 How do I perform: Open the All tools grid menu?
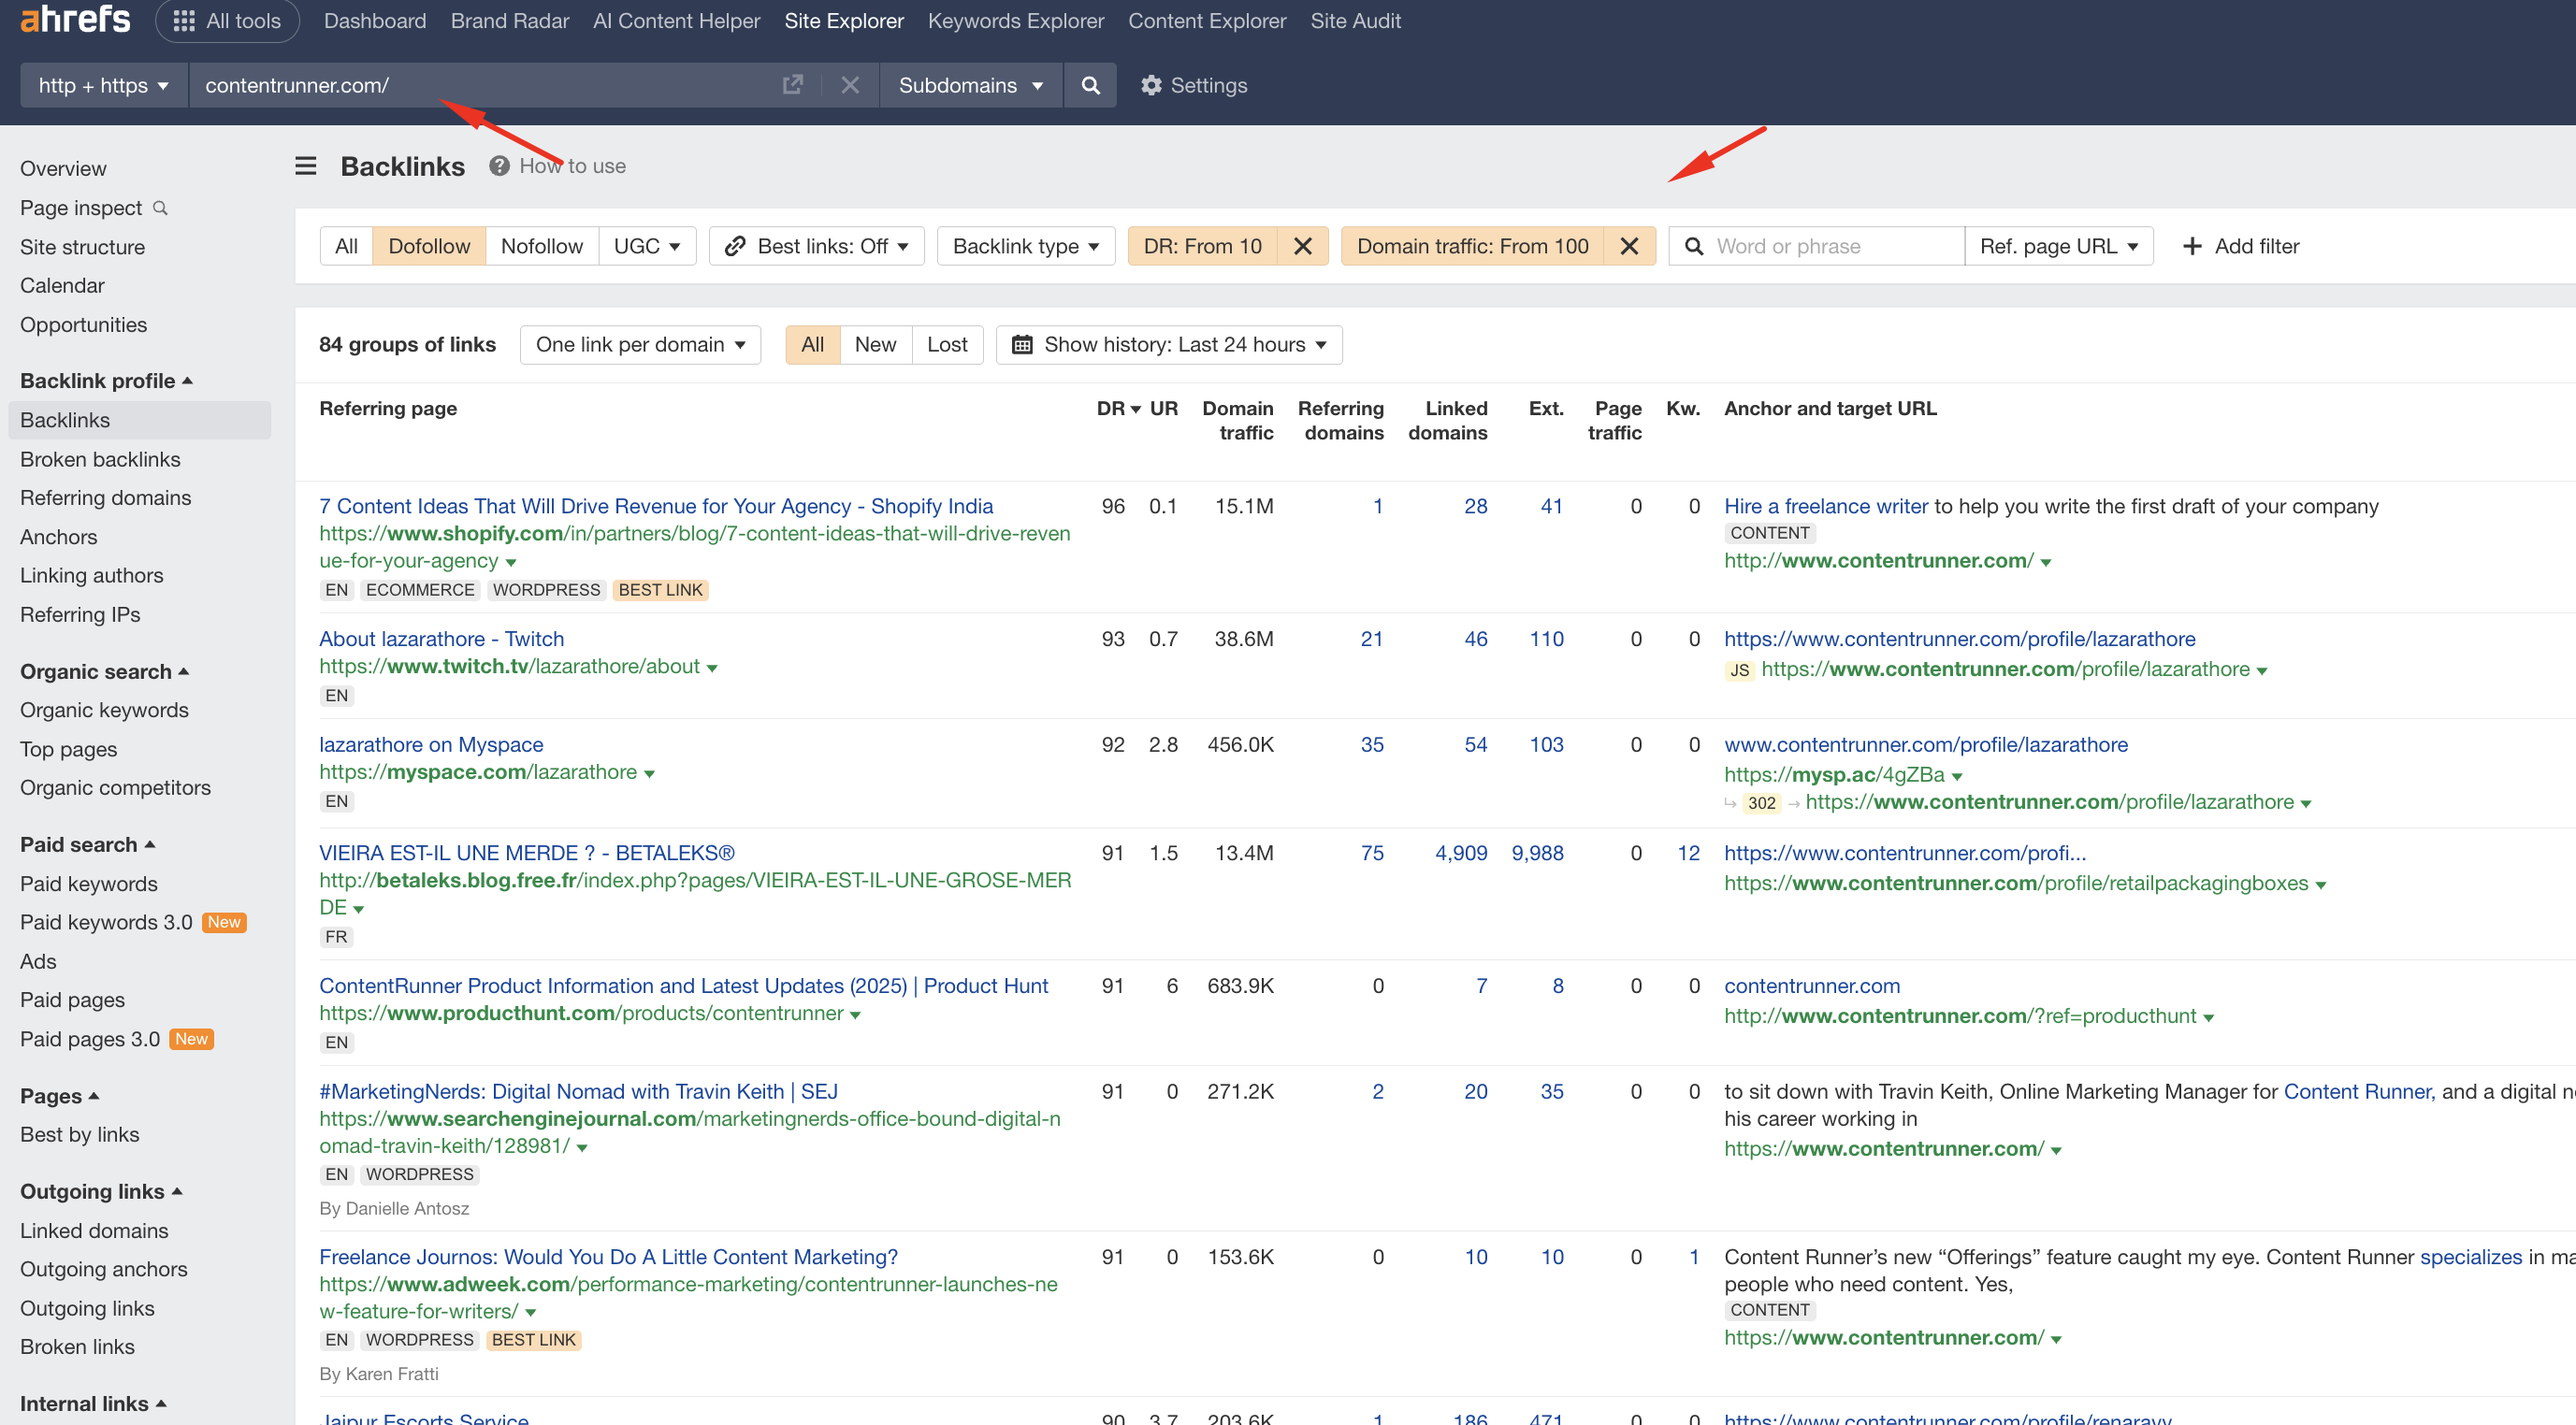click(x=227, y=21)
